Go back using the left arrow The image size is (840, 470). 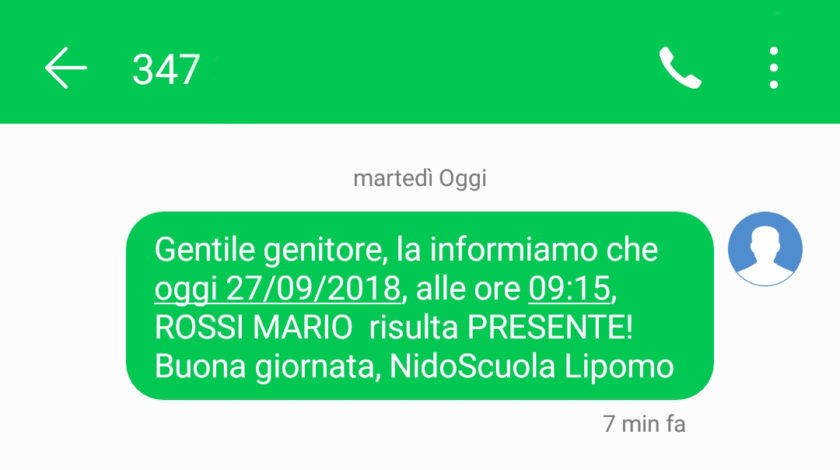click(x=65, y=68)
